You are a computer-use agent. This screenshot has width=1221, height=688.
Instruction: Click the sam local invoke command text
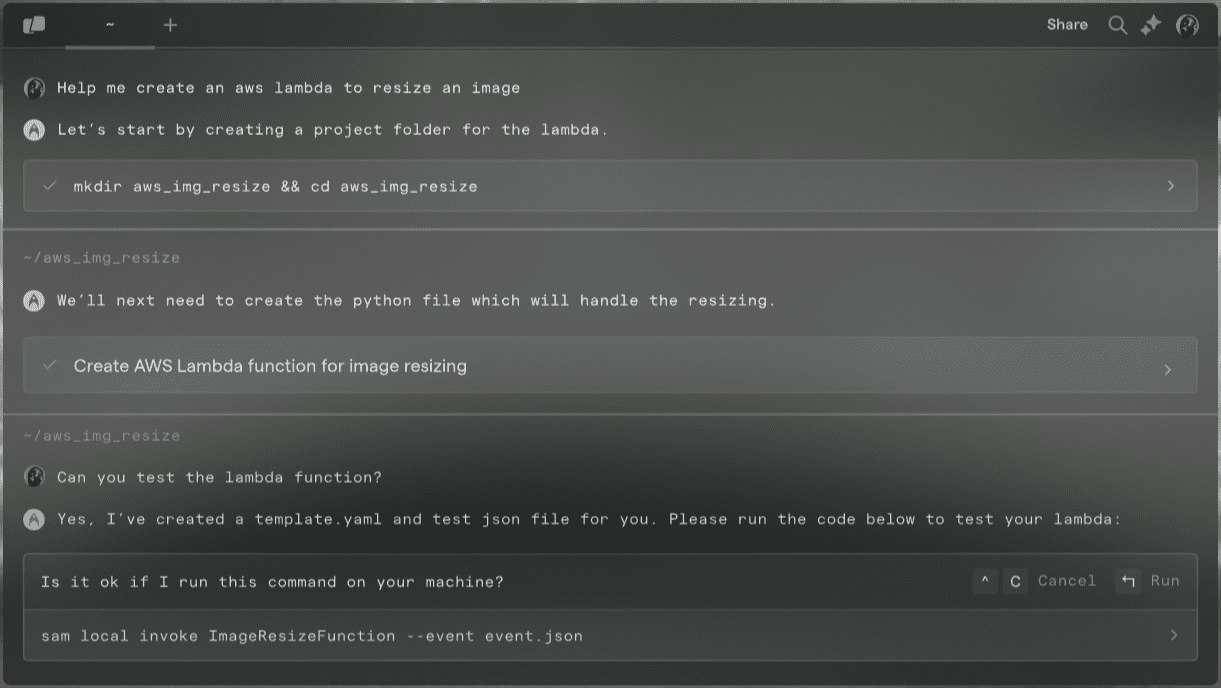tap(312, 635)
